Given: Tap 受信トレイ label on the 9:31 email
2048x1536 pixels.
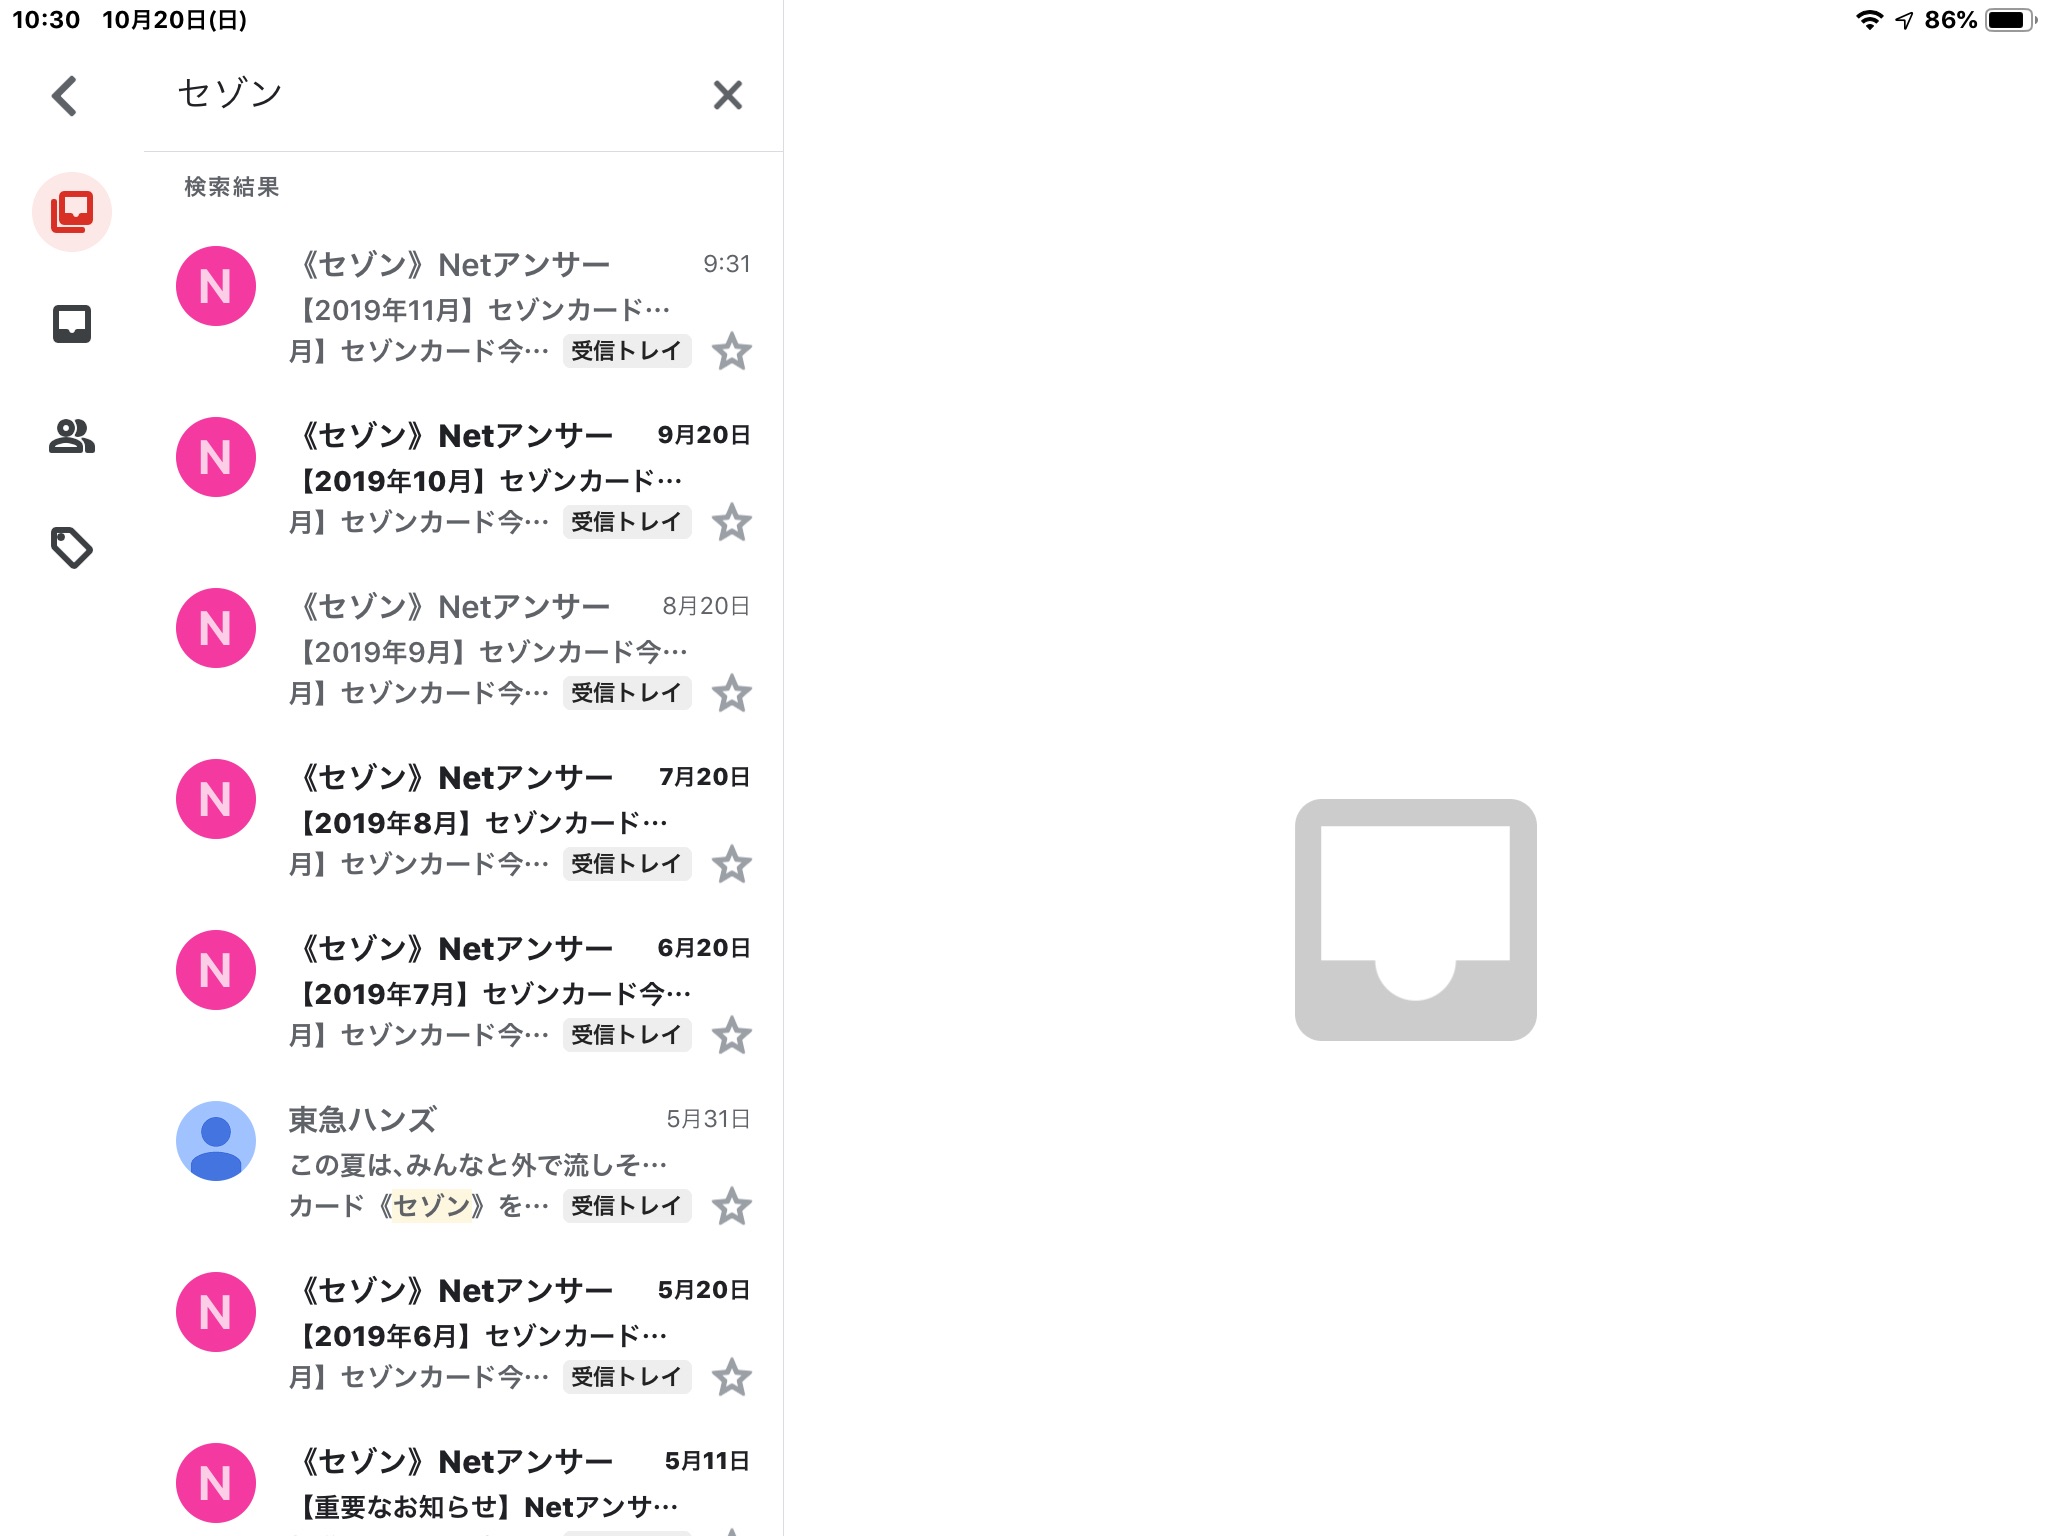Looking at the screenshot, I should [x=627, y=351].
